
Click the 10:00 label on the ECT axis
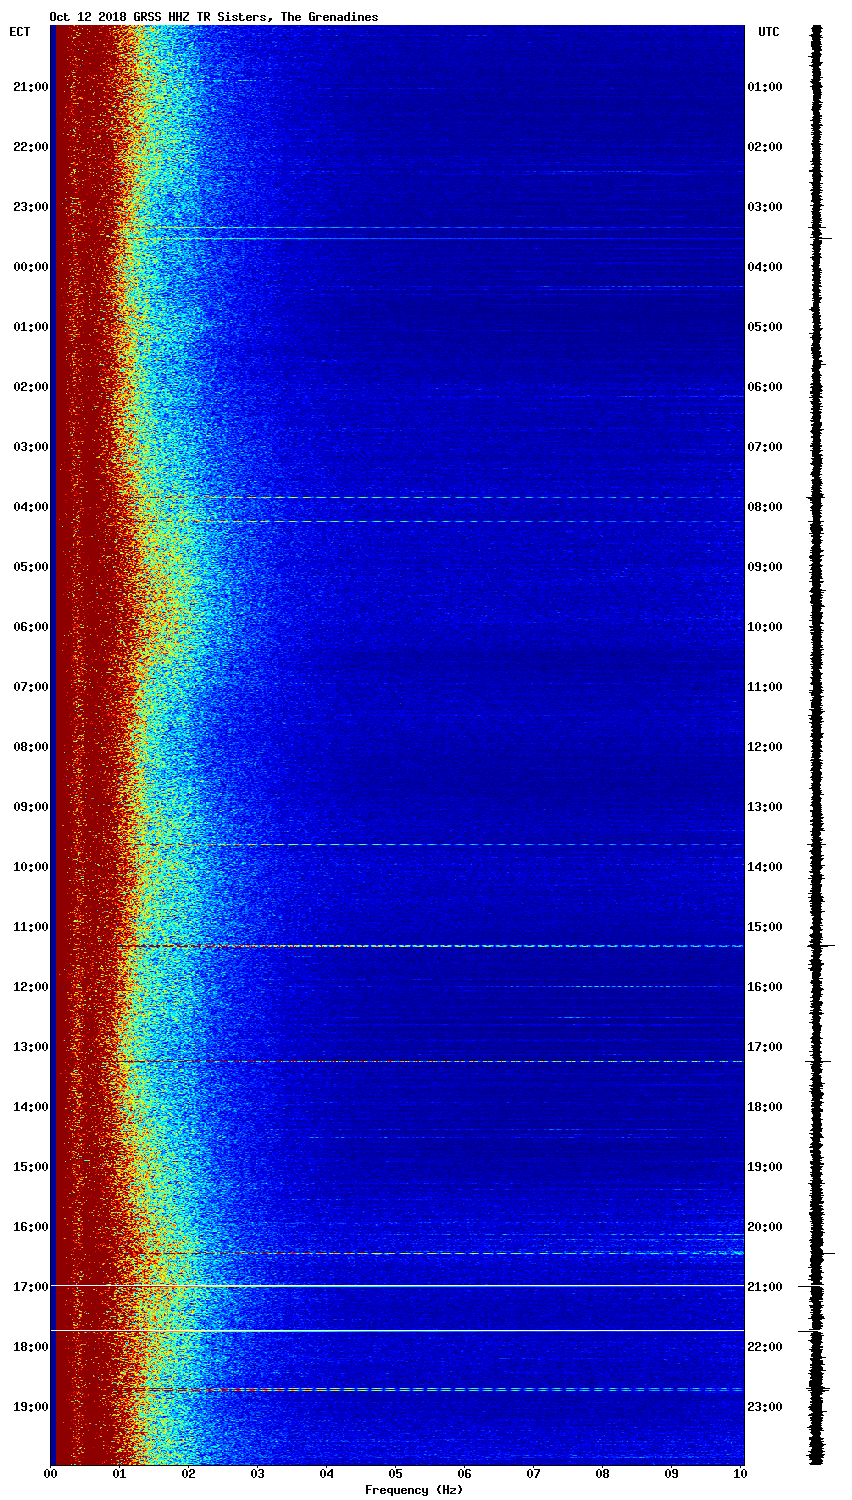(x=30, y=867)
